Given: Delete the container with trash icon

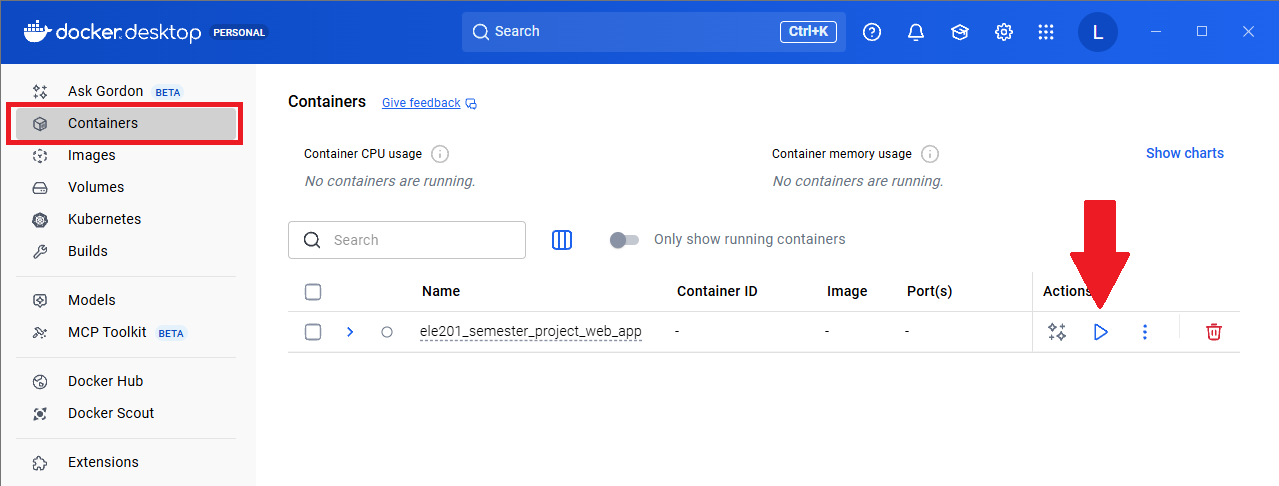Looking at the screenshot, I should pos(1214,332).
